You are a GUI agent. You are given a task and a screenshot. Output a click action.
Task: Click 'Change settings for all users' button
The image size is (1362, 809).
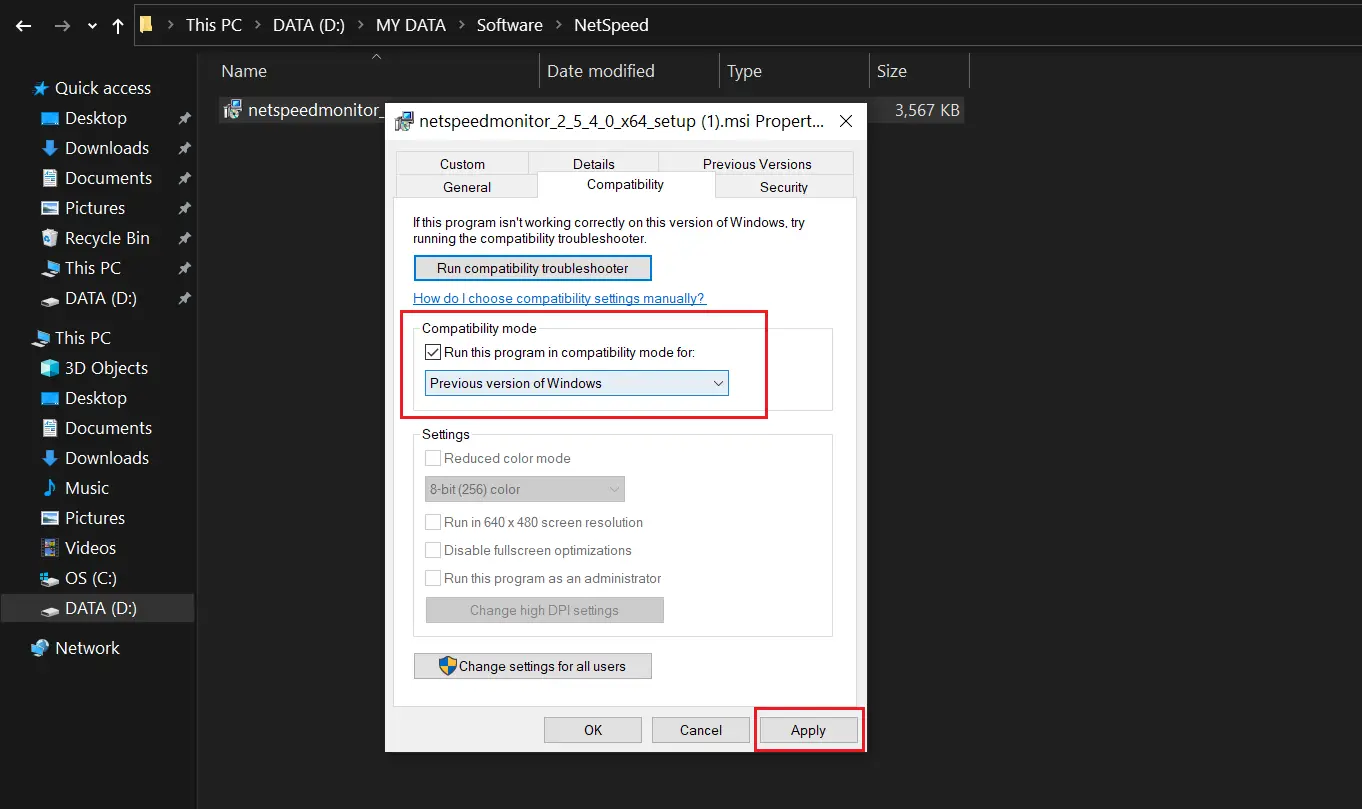coord(533,666)
